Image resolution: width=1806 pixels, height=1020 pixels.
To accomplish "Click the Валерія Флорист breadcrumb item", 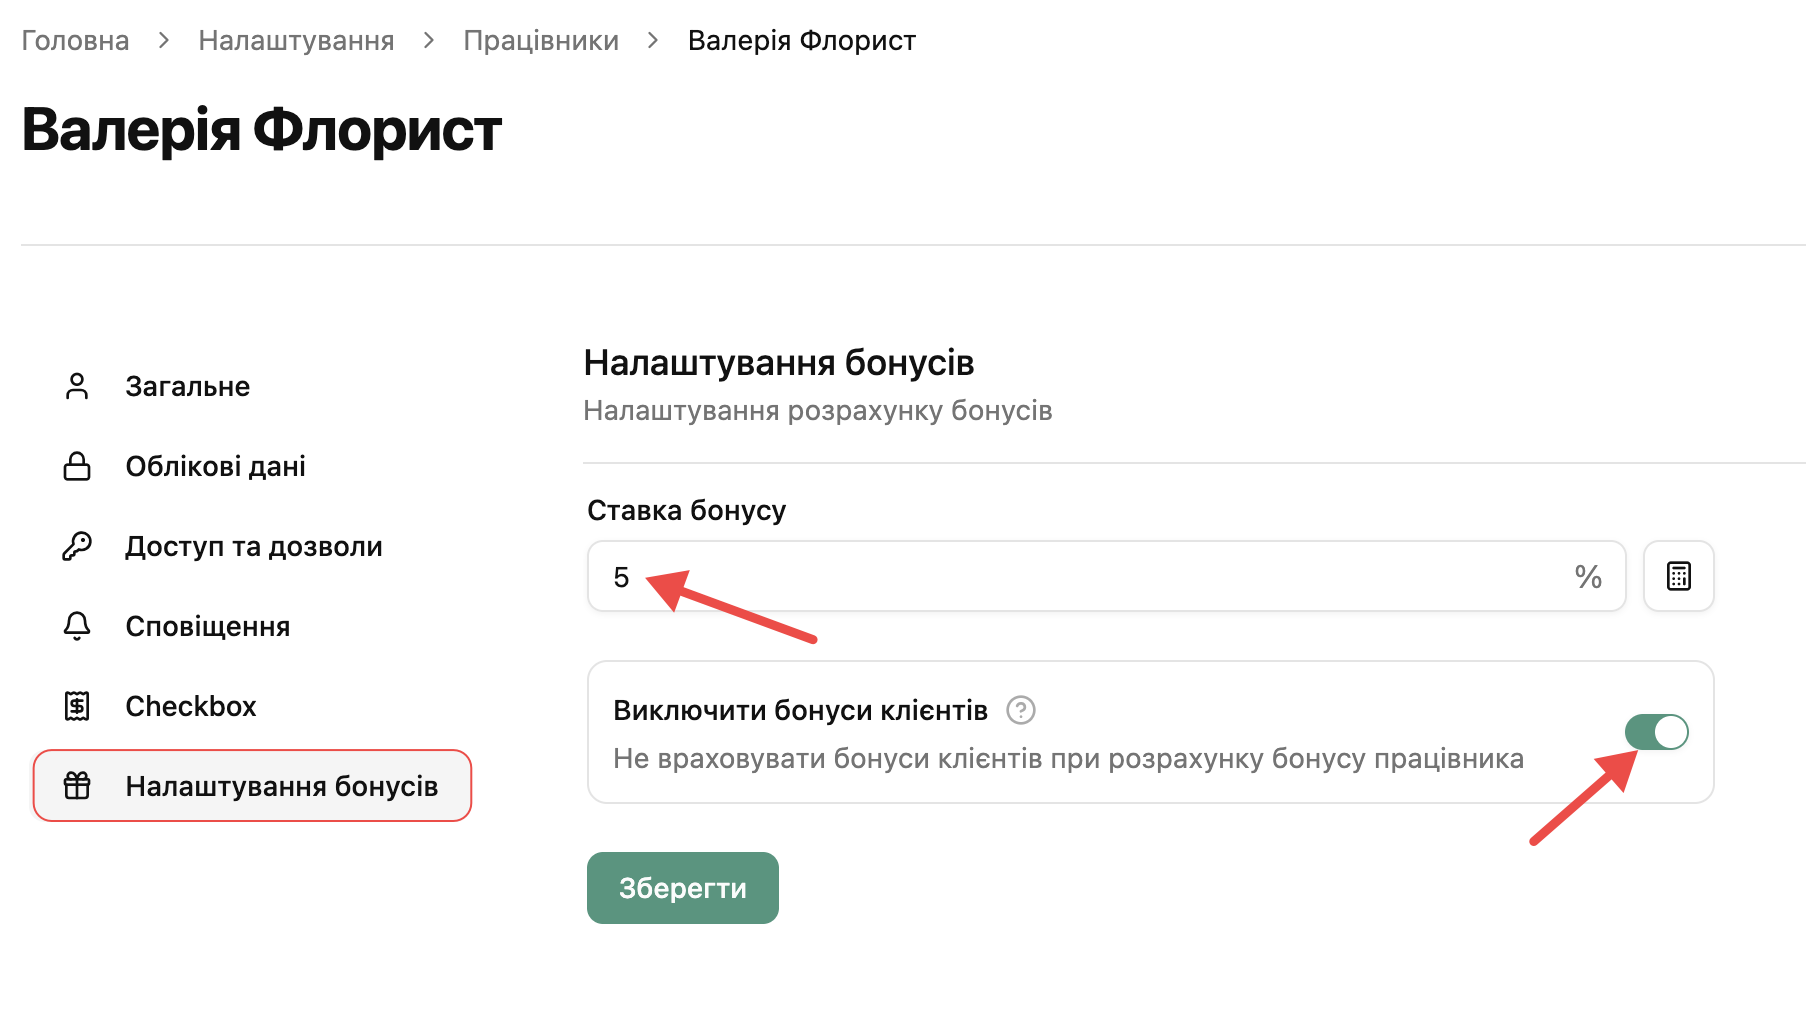I will 802,40.
